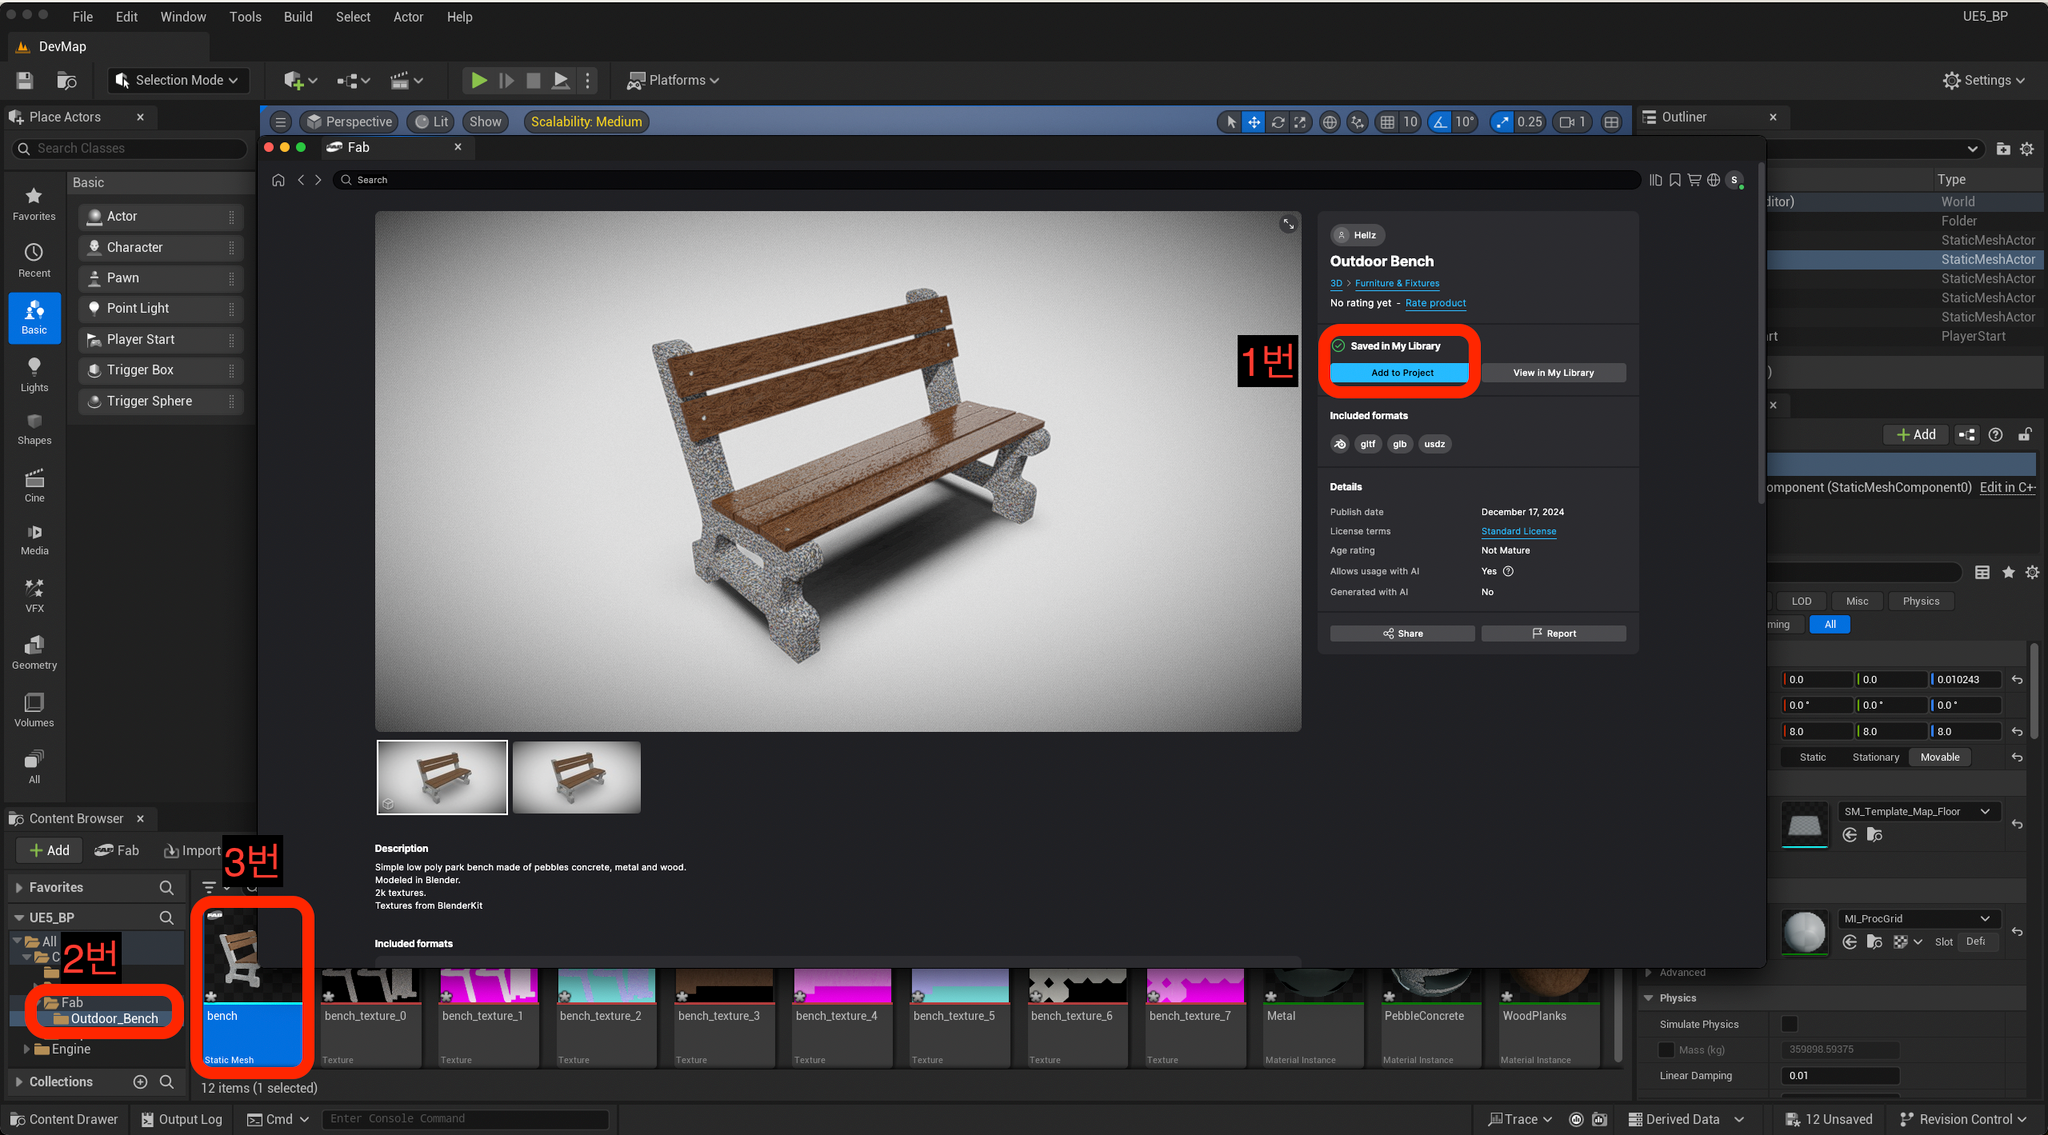Click the Stop simulation button

[x=534, y=80]
